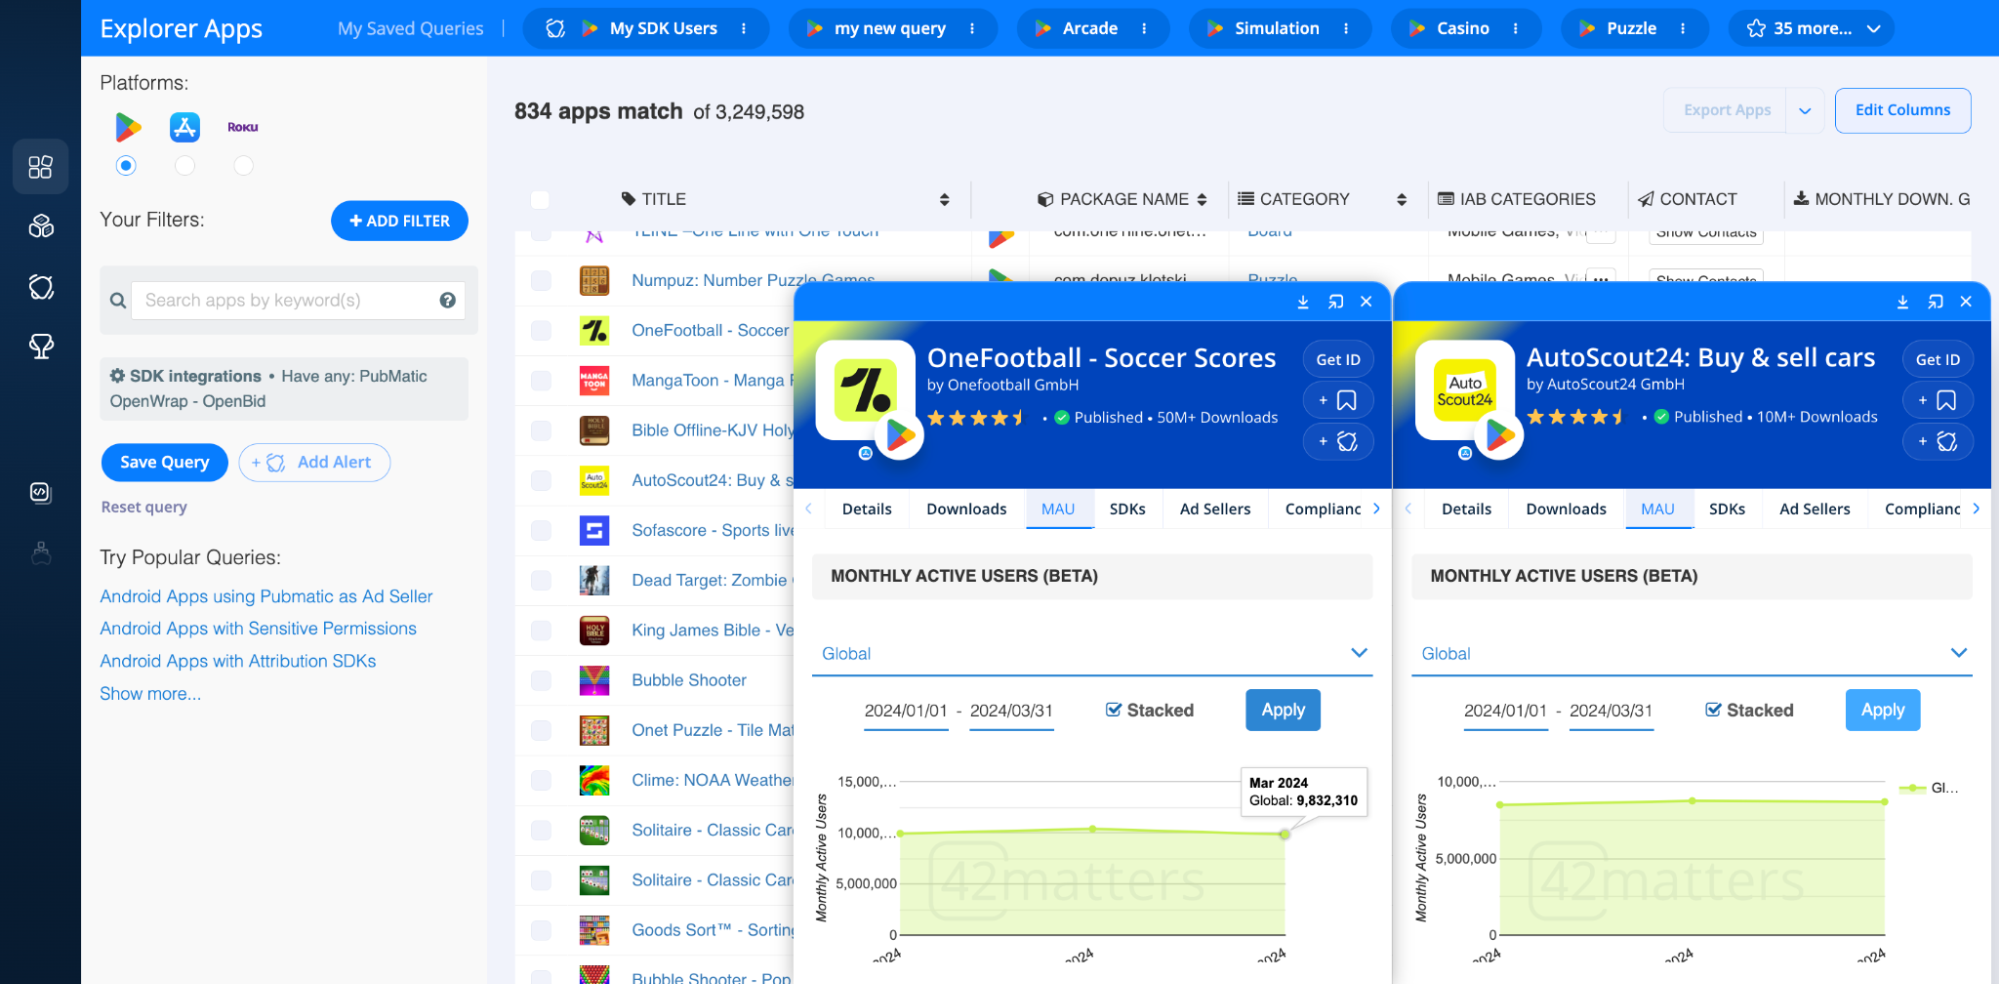Open the options menu for Casino query
Image resolution: width=1999 pixels, height=984 pixels.
click(x=1516, y=29)
